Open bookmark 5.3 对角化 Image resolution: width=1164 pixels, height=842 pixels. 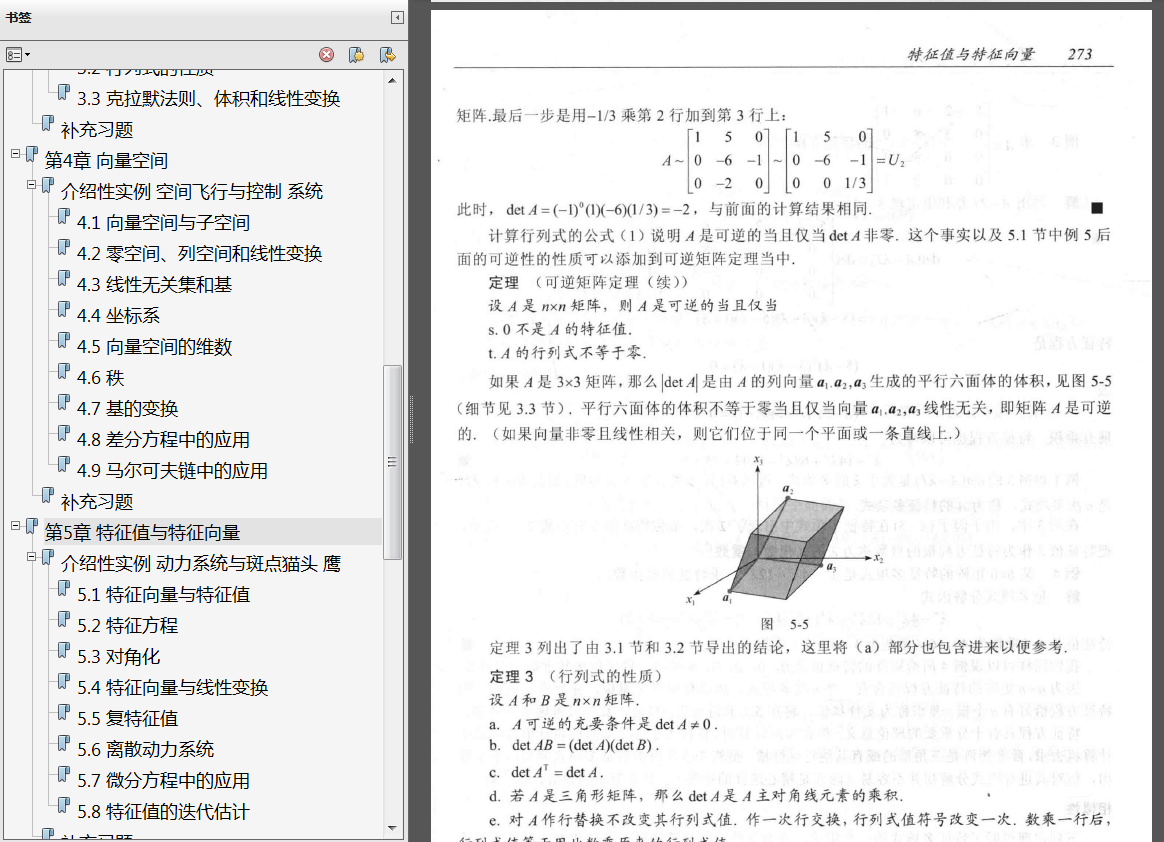(119, 657)
